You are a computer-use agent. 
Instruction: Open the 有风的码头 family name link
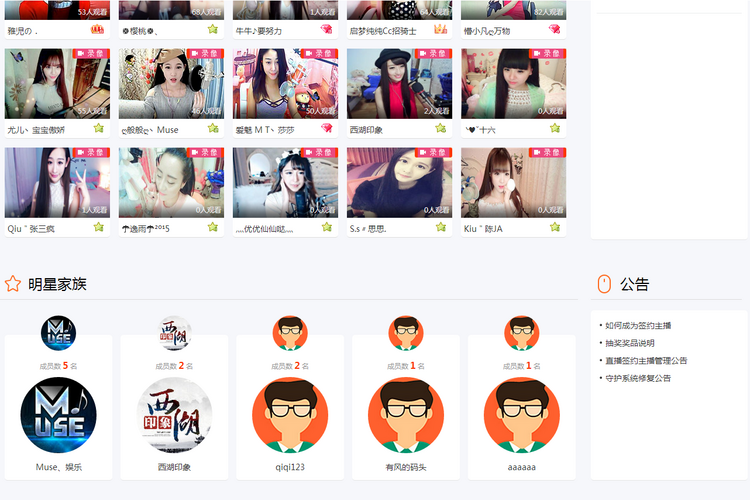point(406,467)
